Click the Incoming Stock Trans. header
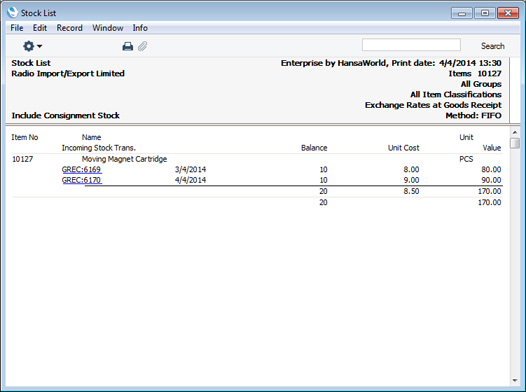526x392 pixels. [99, 148]
